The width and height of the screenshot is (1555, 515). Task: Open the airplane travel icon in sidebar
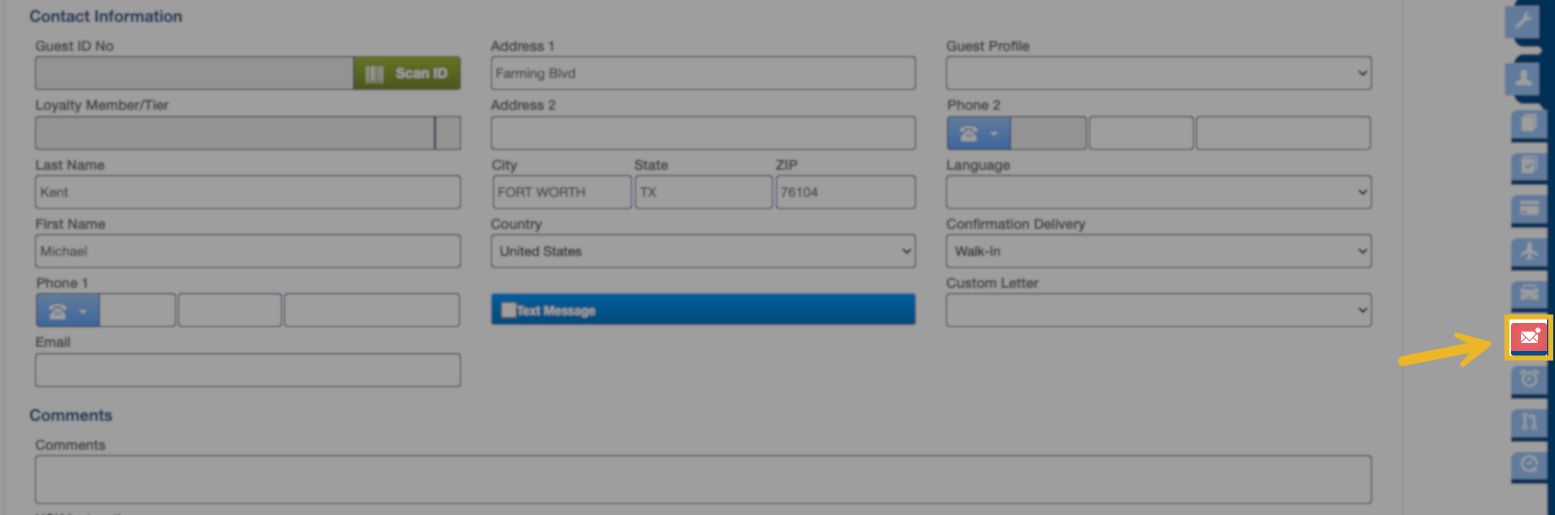(x=1528, y=252)
